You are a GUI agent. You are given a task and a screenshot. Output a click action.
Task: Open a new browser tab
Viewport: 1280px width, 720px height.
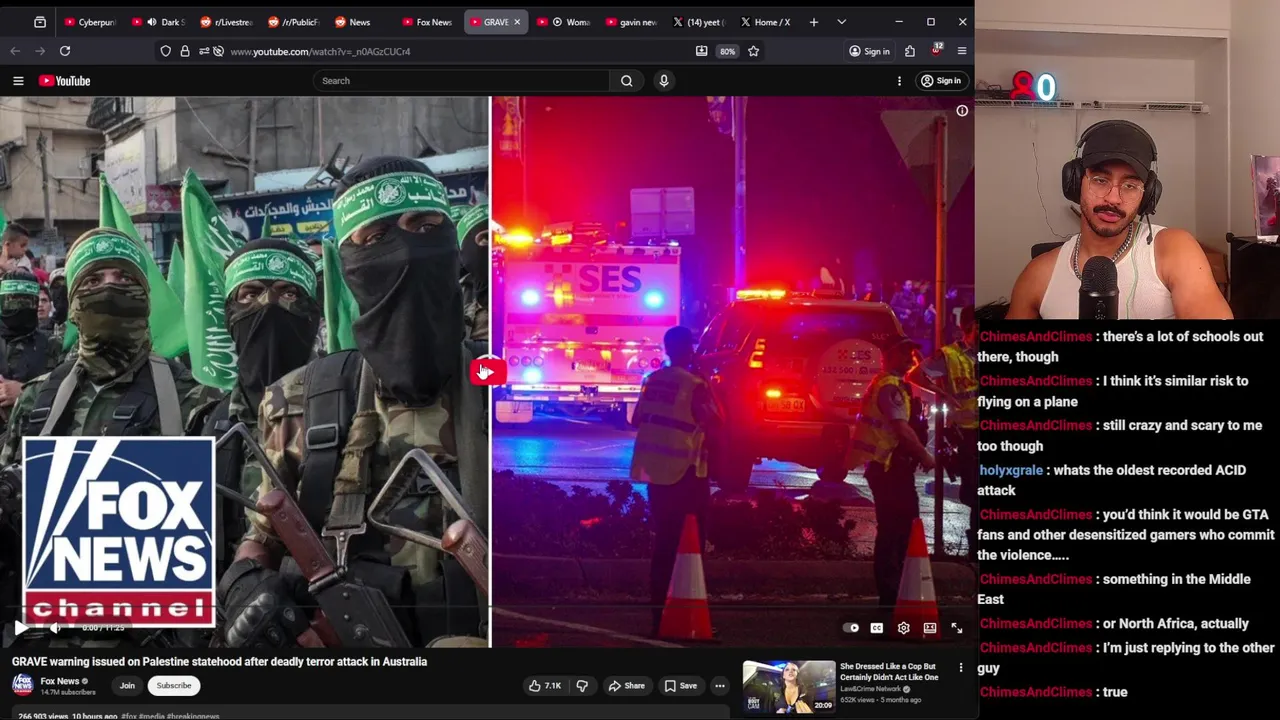(x=814, y=22)
